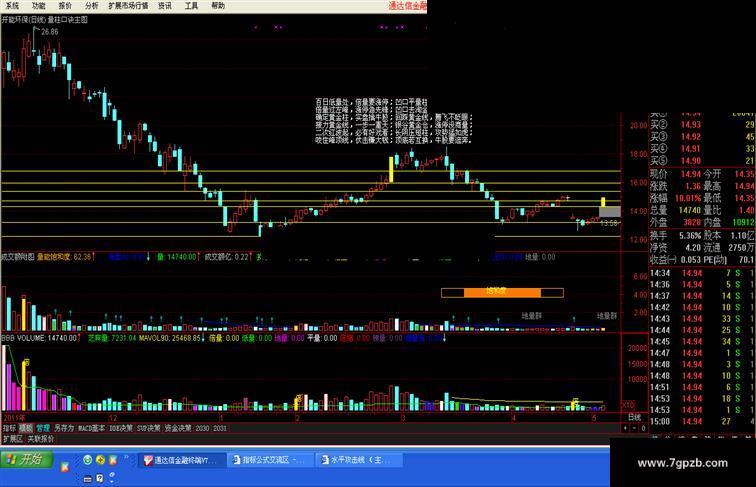
Task: Click the yellow quick-launch icon in taskbar
Action: click(100, 460)
